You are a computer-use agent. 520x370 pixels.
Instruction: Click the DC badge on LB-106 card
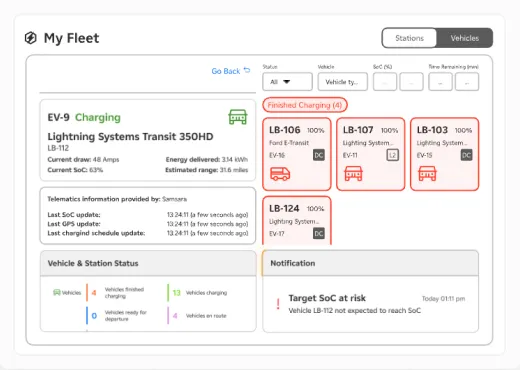click(x=319, y=155)
